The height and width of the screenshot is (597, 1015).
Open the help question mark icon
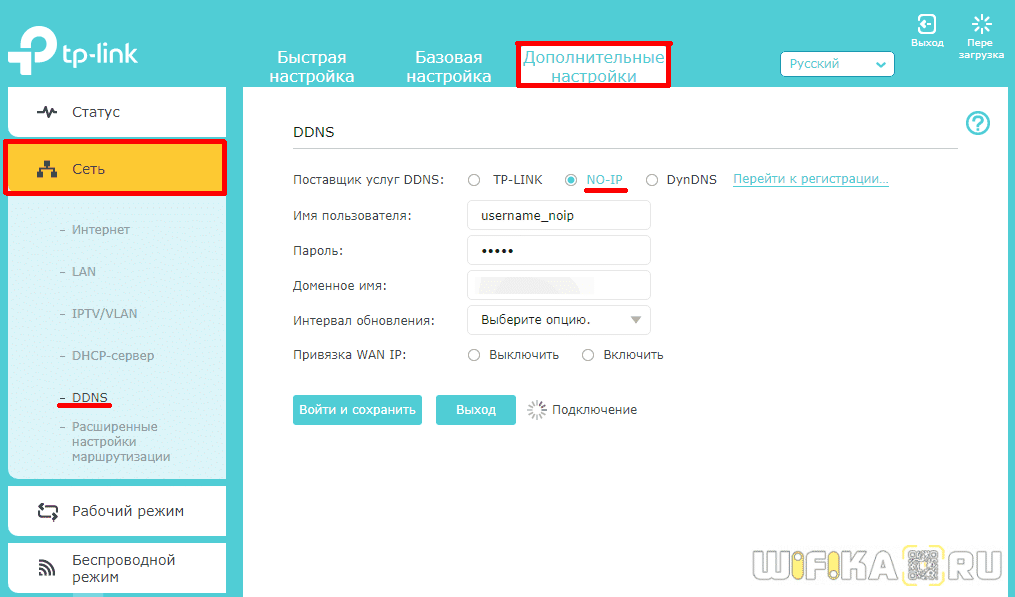[x=977, y=123]
